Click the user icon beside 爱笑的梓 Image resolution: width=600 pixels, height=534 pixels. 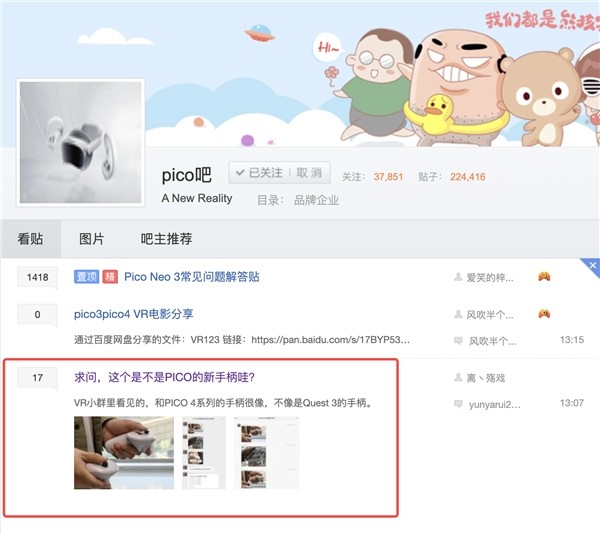[x=458, y=277]
